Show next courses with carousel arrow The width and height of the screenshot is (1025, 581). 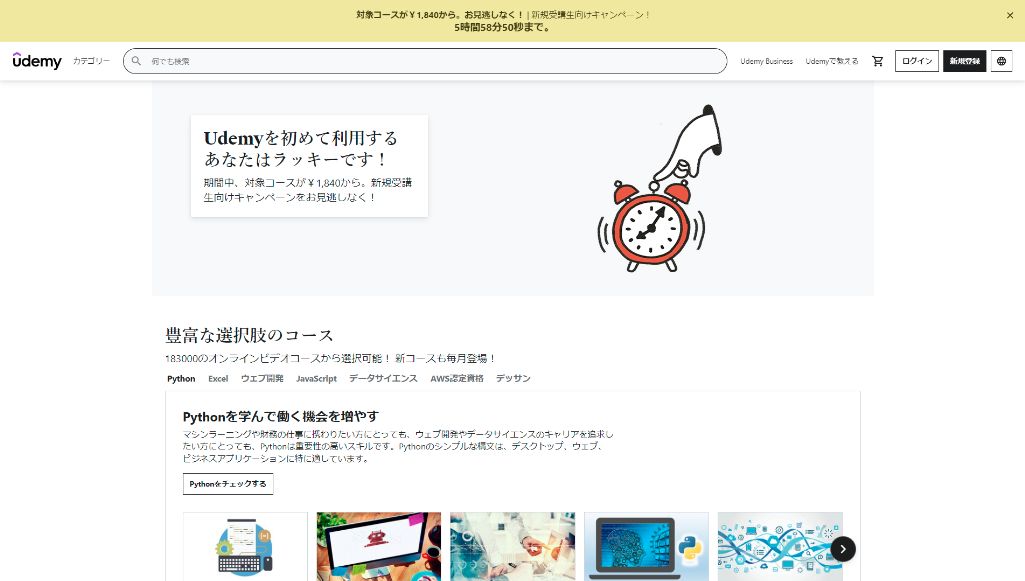pyautogui.click(x=843, y=549)
